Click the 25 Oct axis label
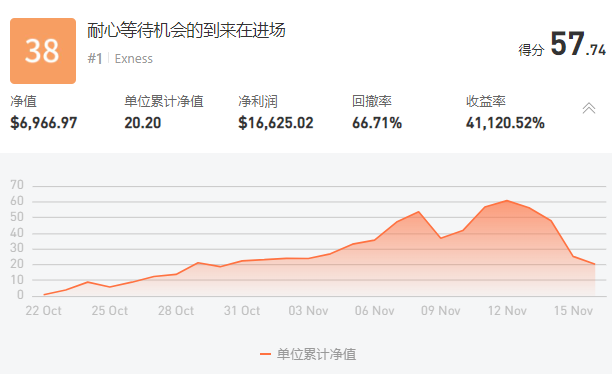The width and height of the screenshot is (612, 374). coord(110,311)
